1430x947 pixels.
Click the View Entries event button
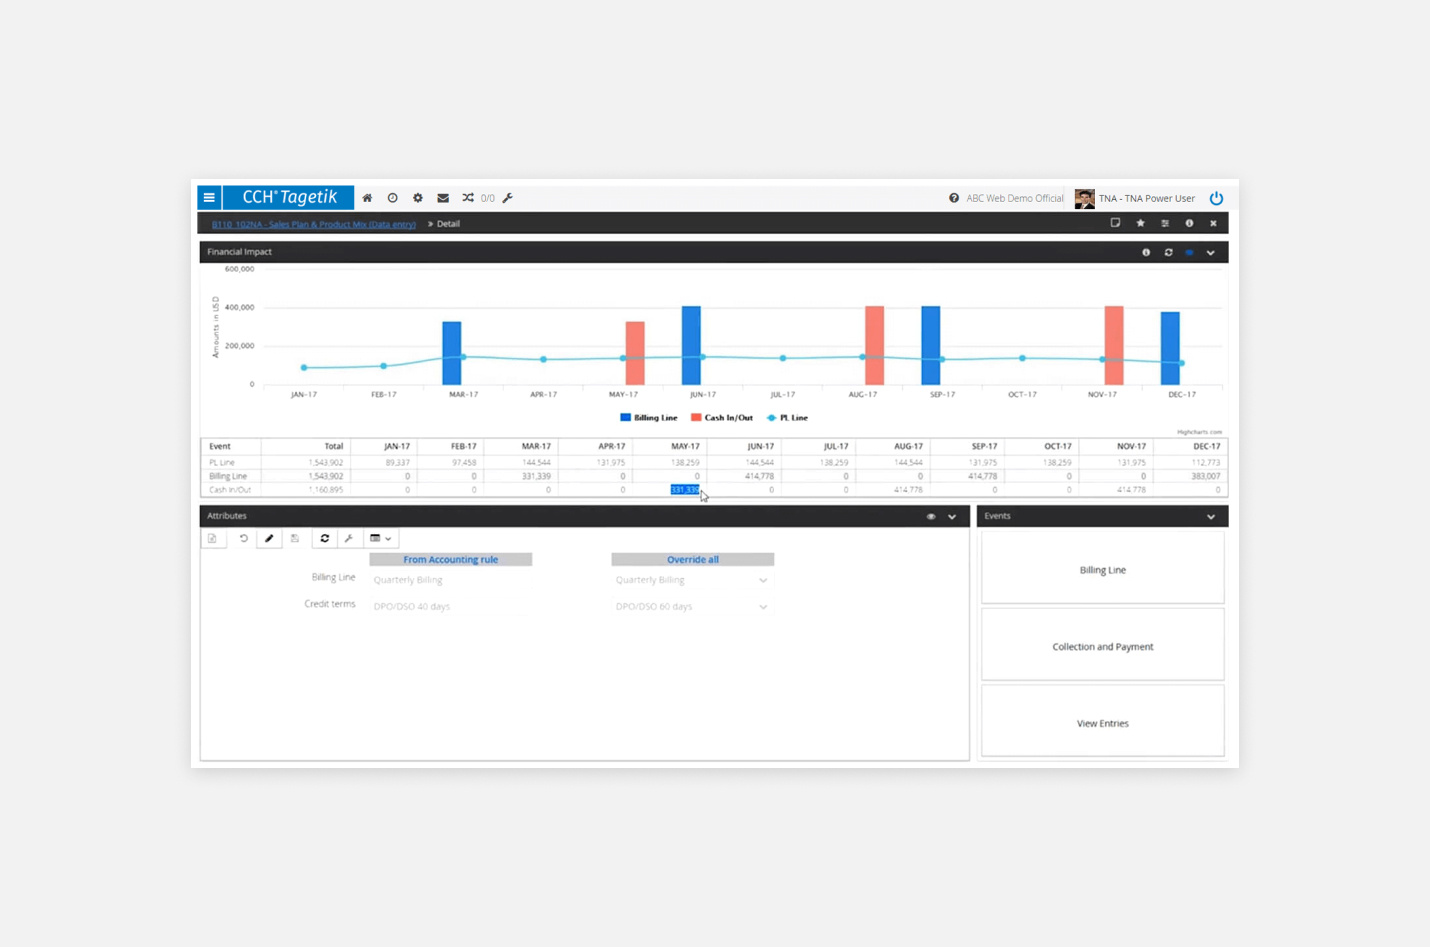[x=1102, y=723]
